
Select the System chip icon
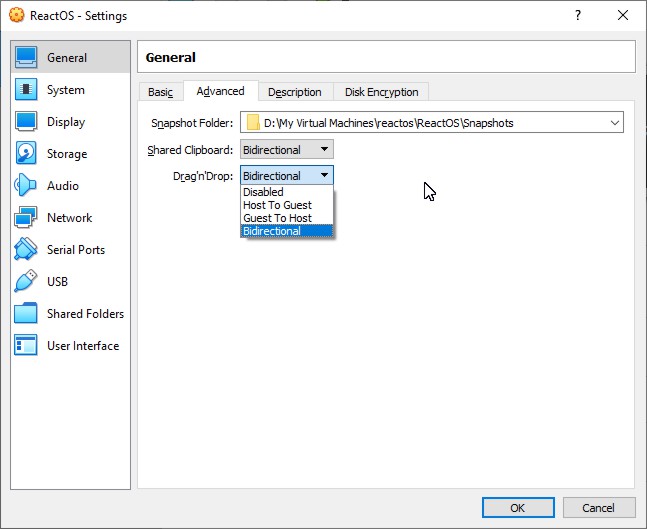26,89
